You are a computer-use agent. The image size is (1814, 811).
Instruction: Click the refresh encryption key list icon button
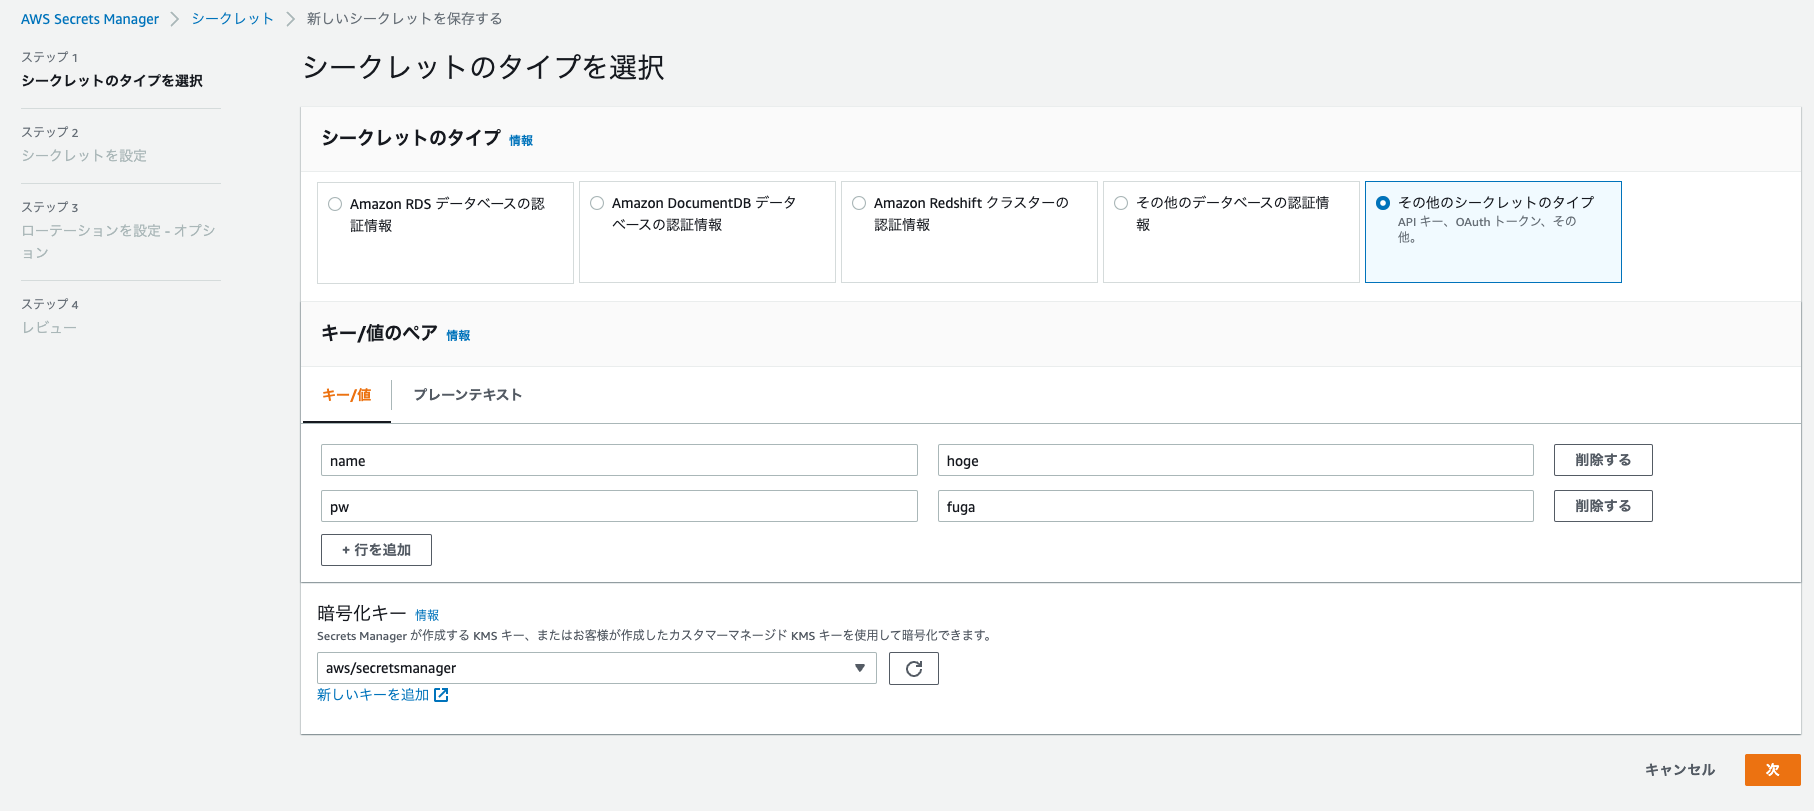(x=913, y=668)
